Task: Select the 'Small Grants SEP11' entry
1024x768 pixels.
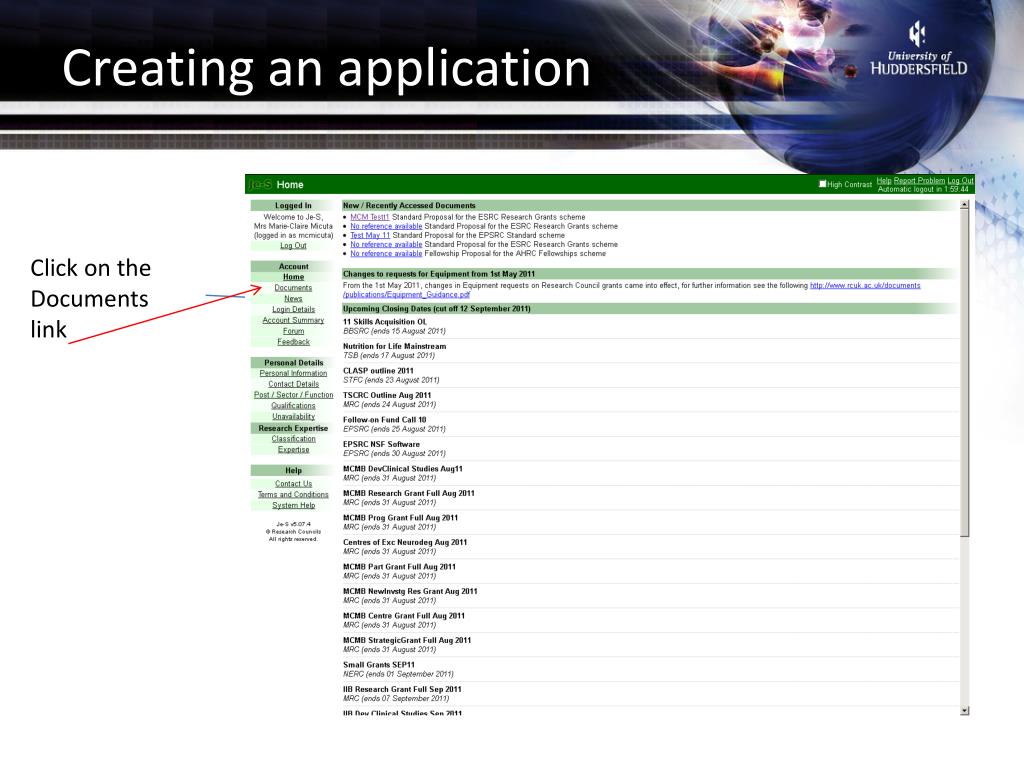Action: point(379,665)
